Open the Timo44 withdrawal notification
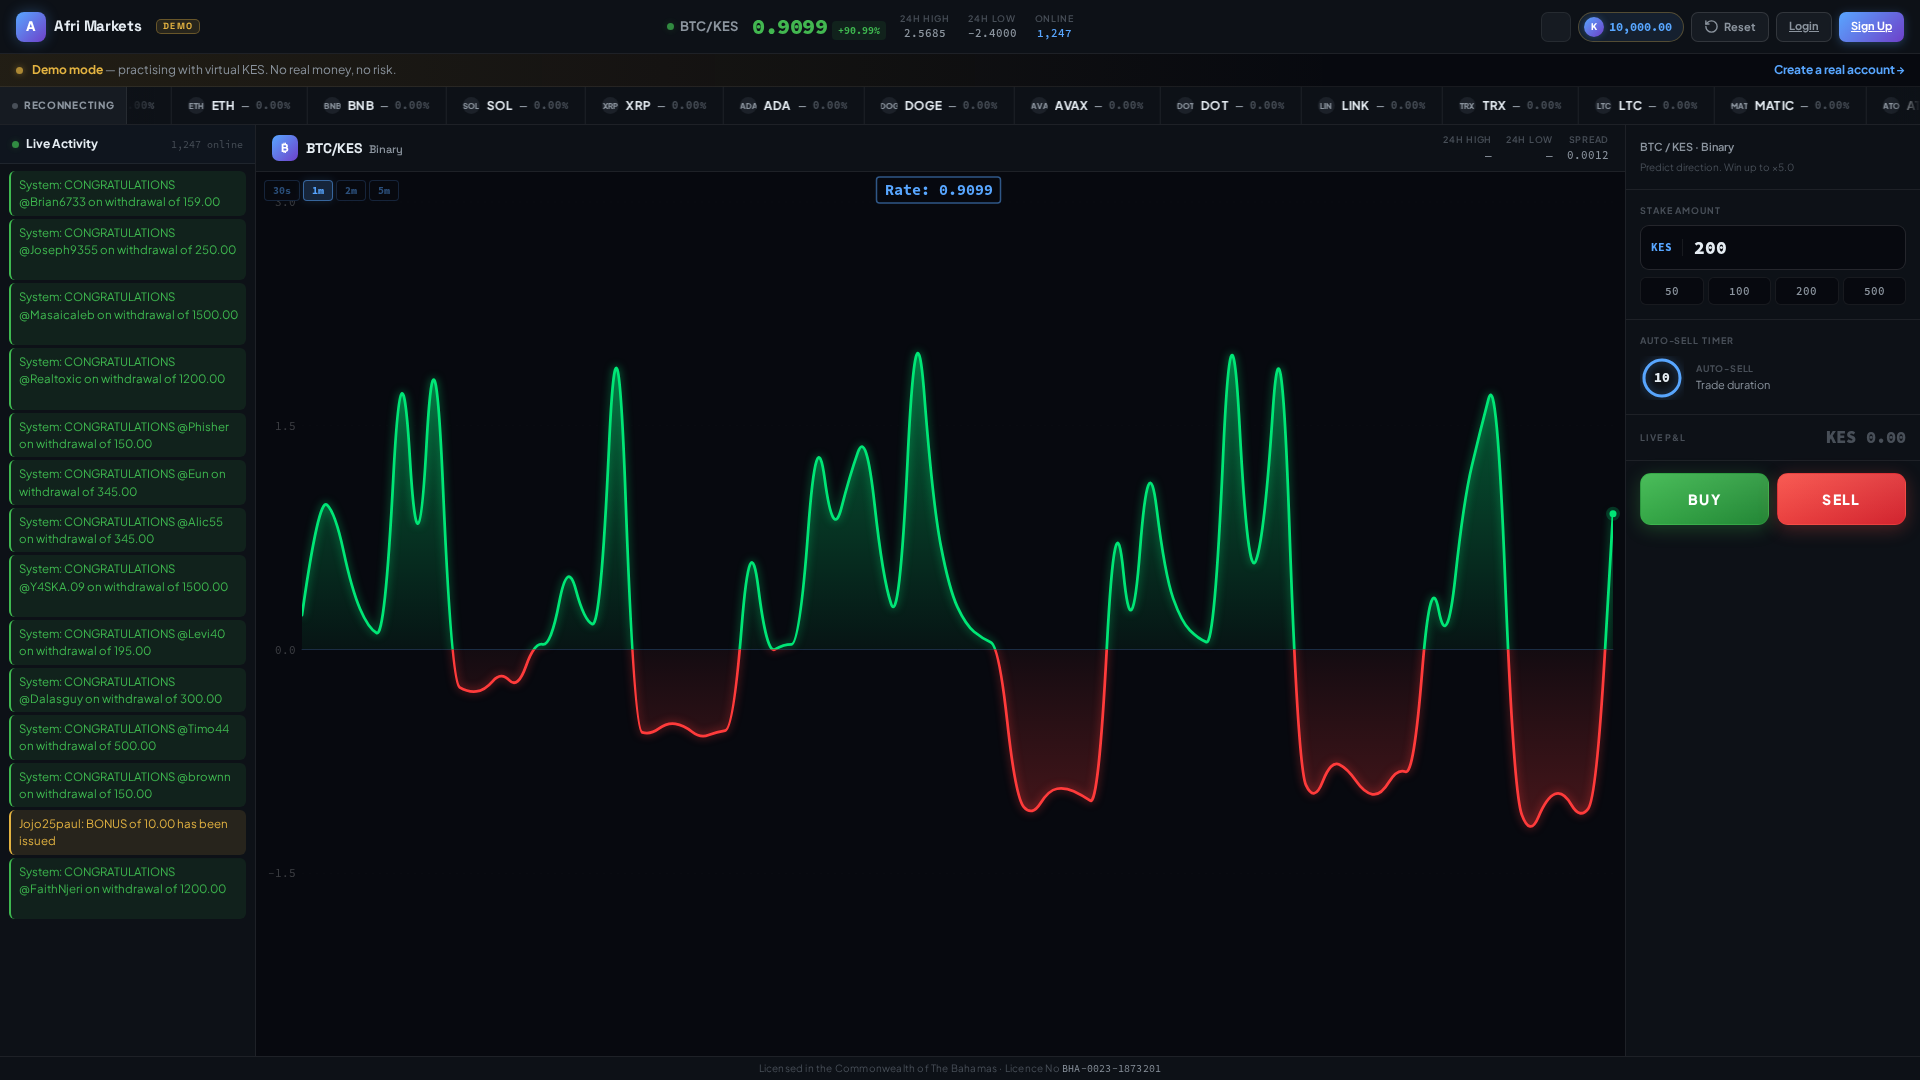Screen dimensions: 1920x1080 [127, 737]
